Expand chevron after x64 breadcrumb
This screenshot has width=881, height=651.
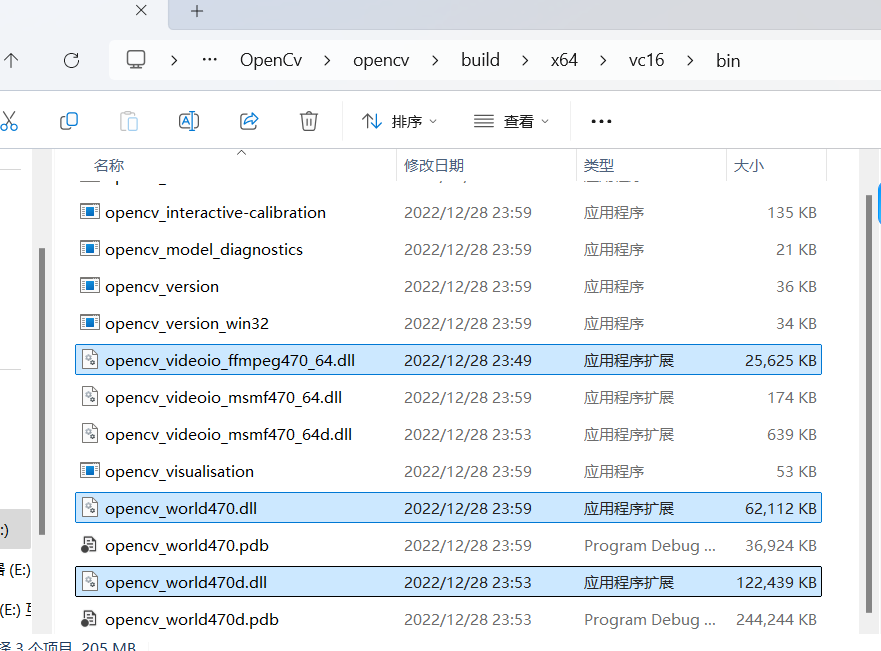point(603,60)
